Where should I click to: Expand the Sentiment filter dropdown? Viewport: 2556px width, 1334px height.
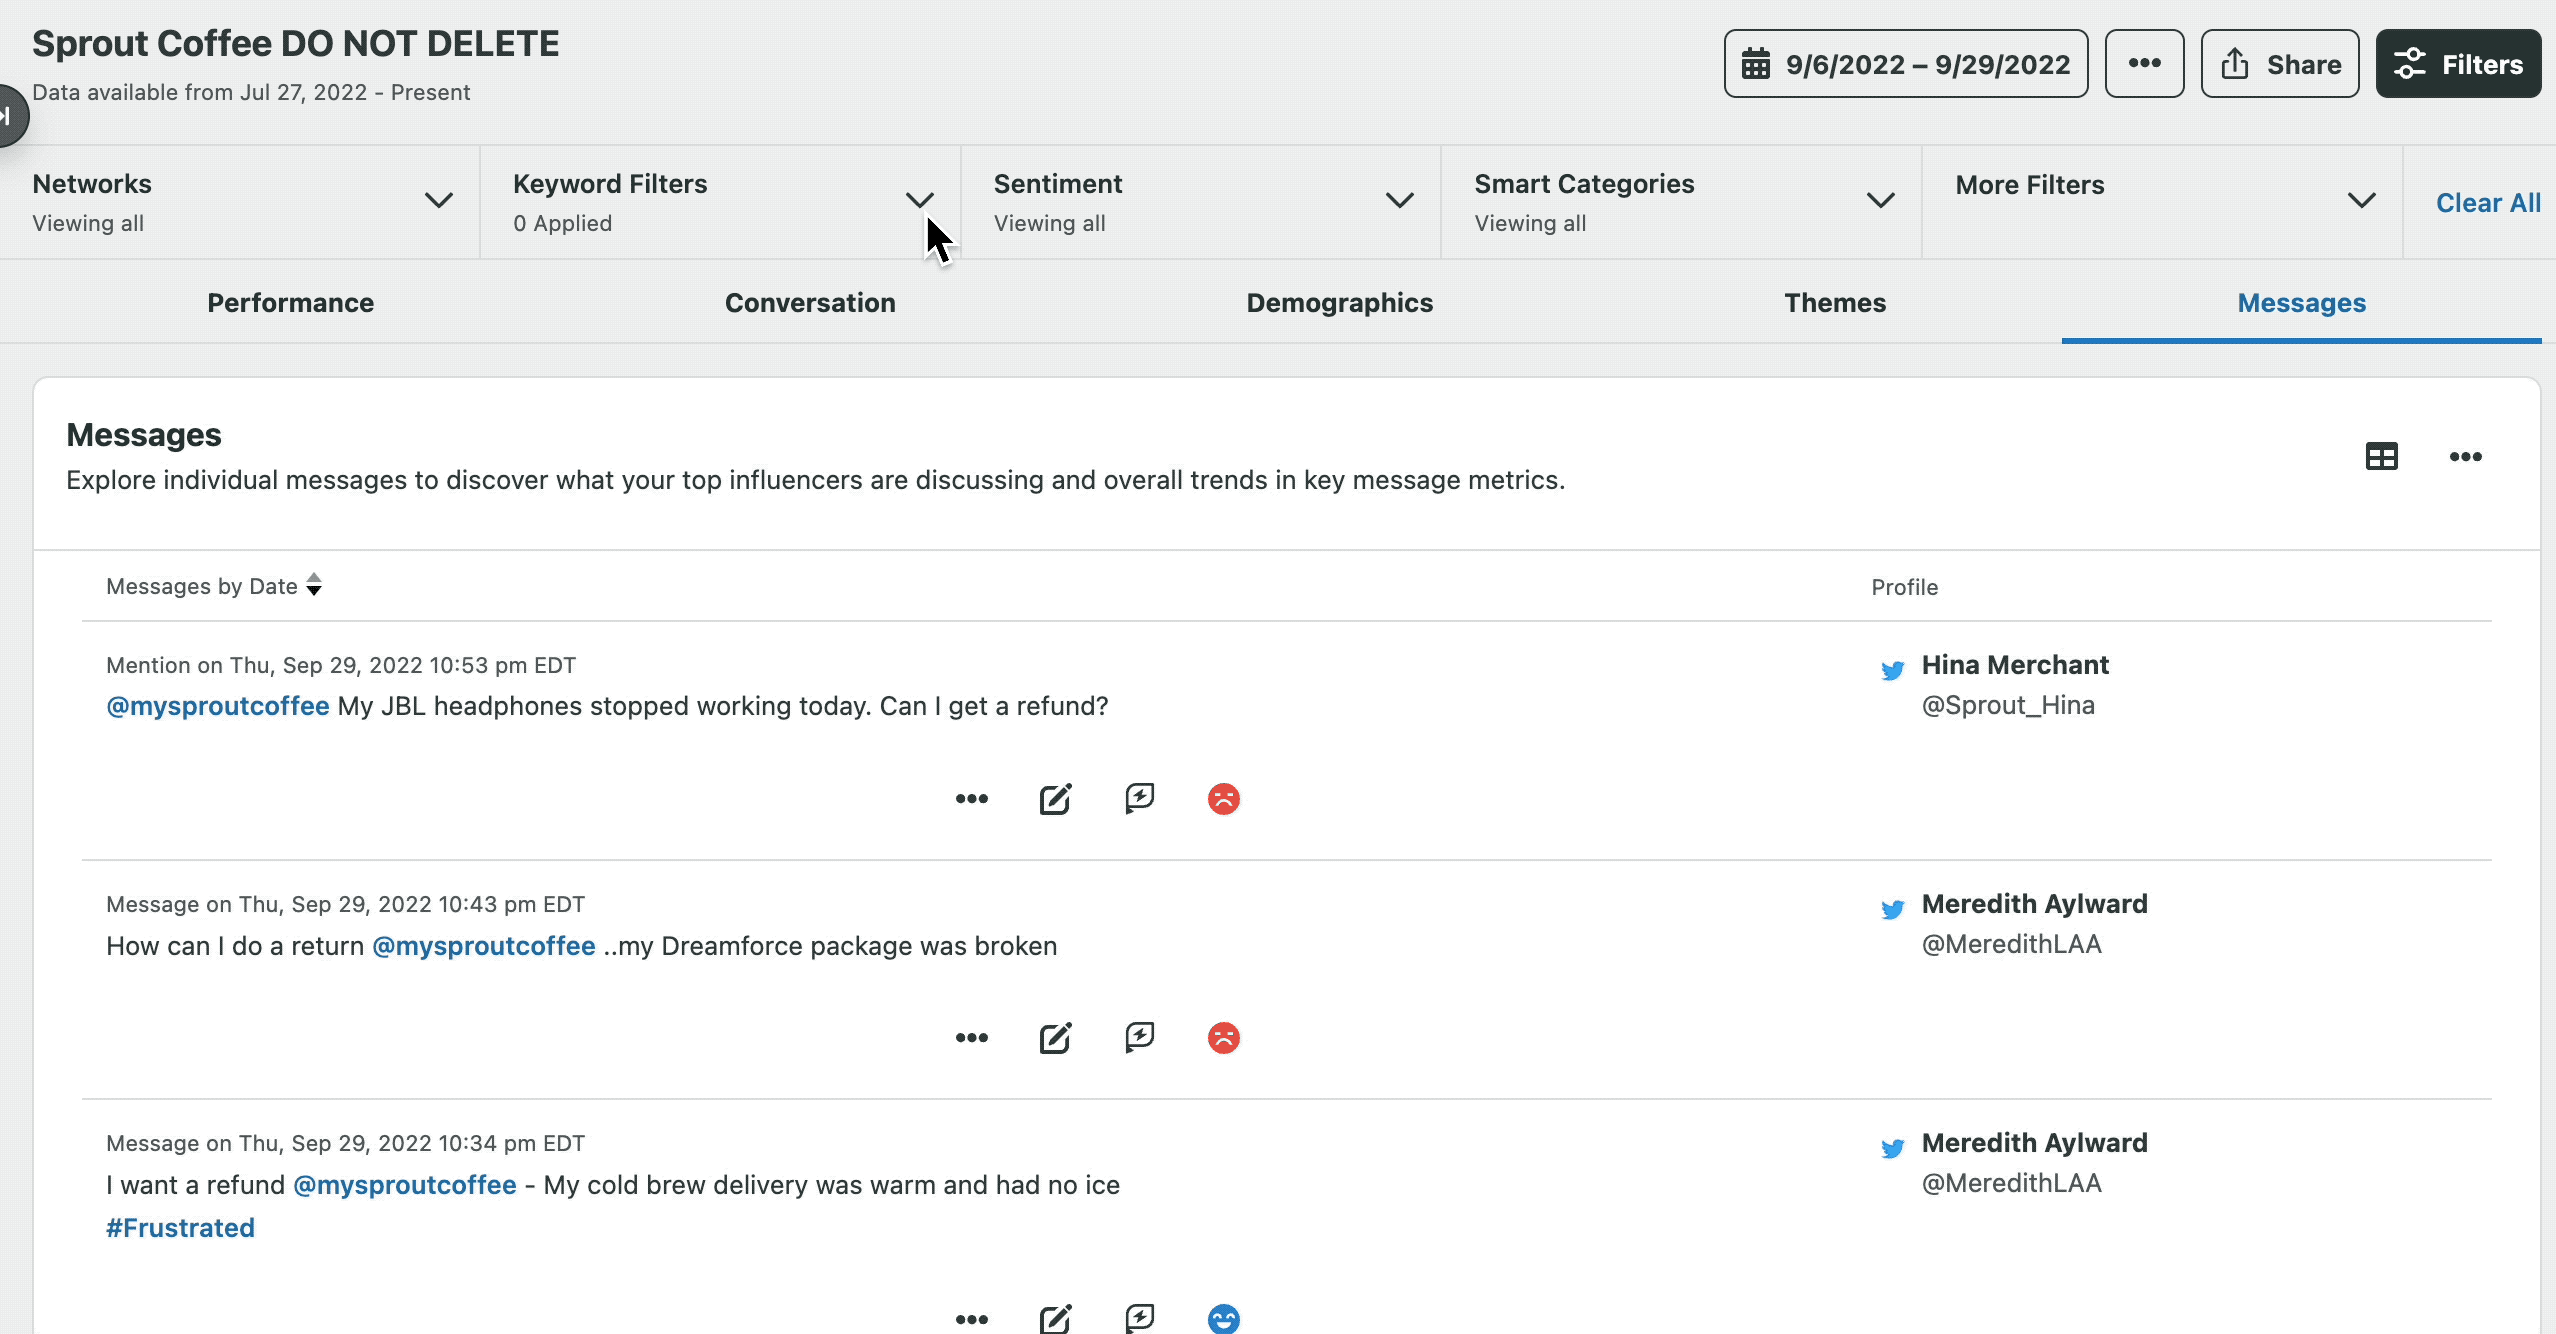point(1201,202)
